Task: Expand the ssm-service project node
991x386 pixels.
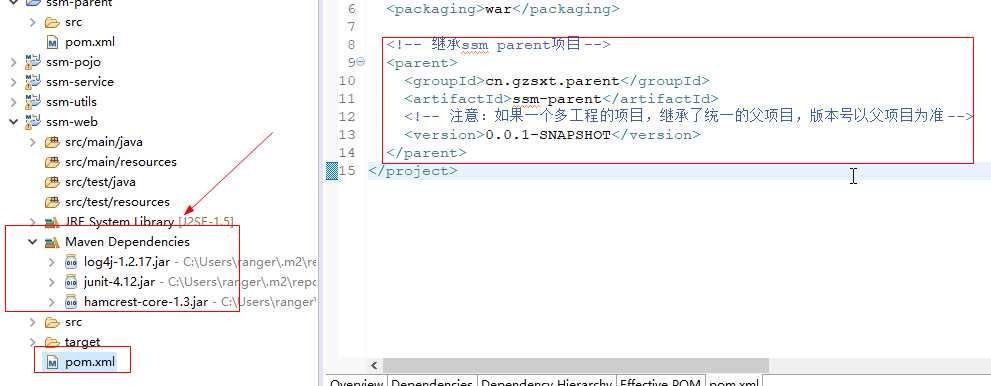Action: (x=13, y=82)
